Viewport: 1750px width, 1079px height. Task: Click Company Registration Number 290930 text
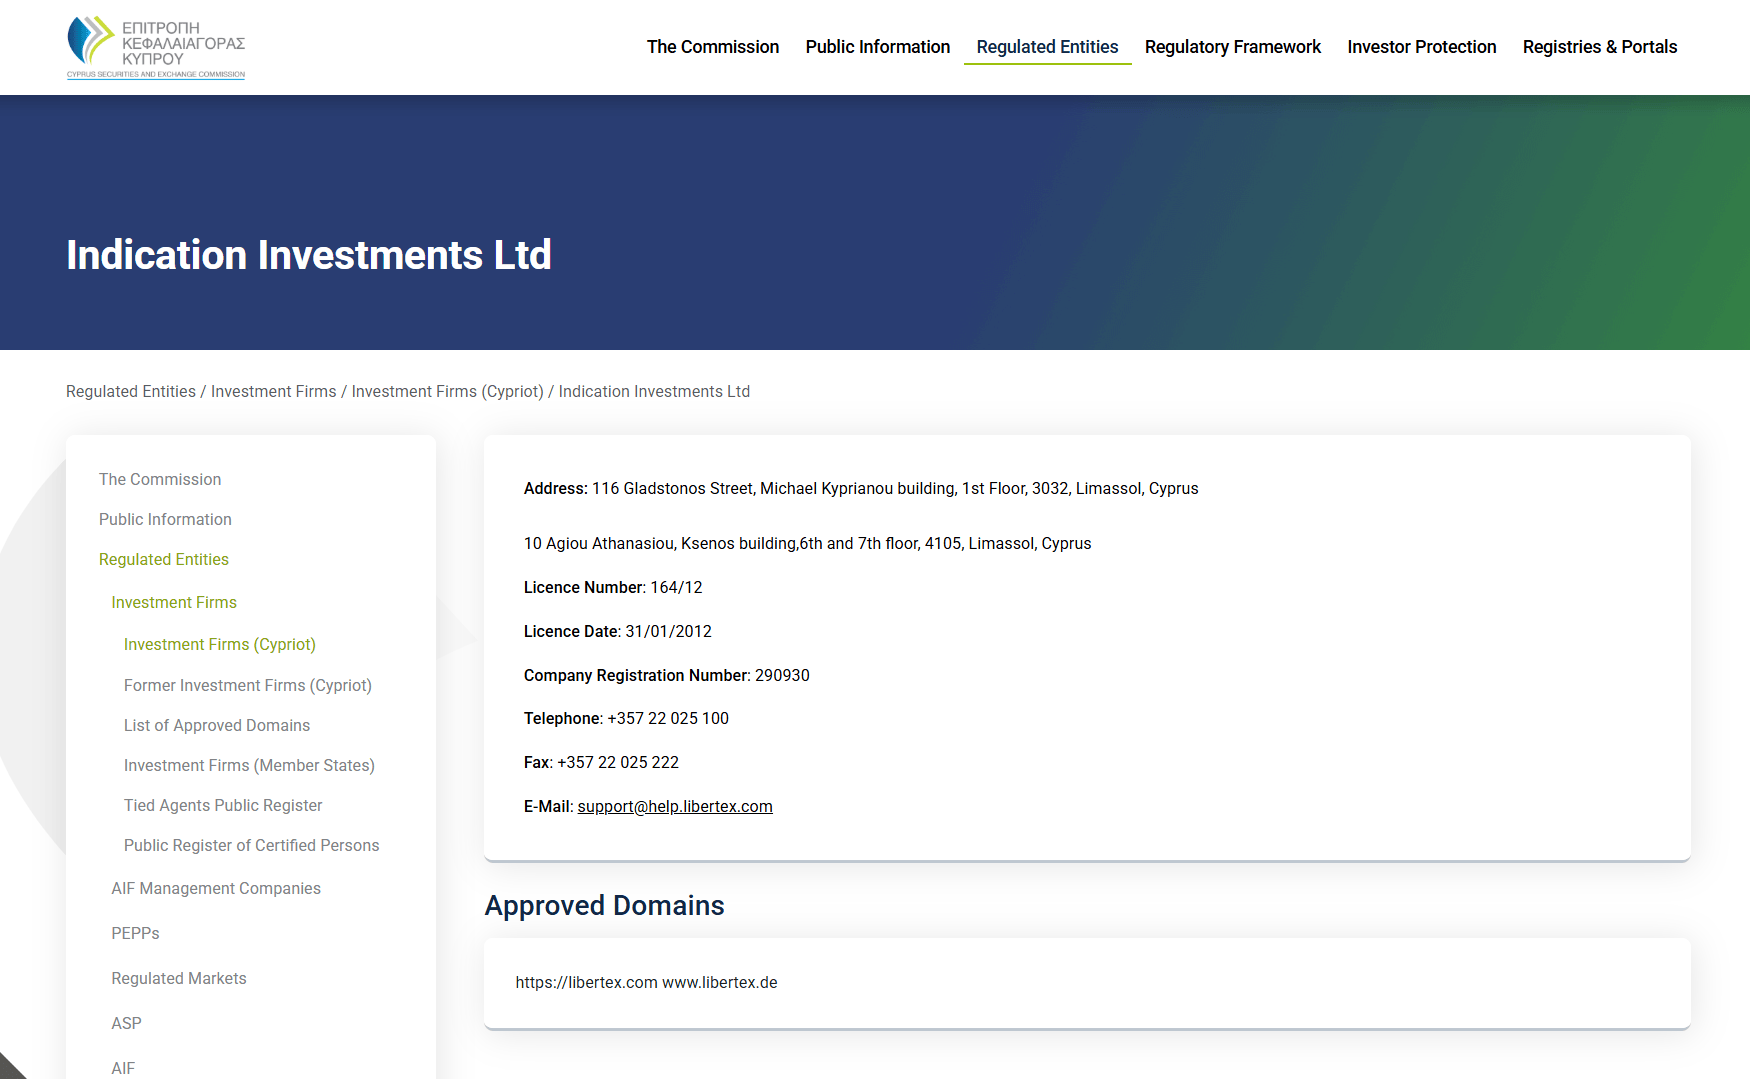click(x=667, y=676)
